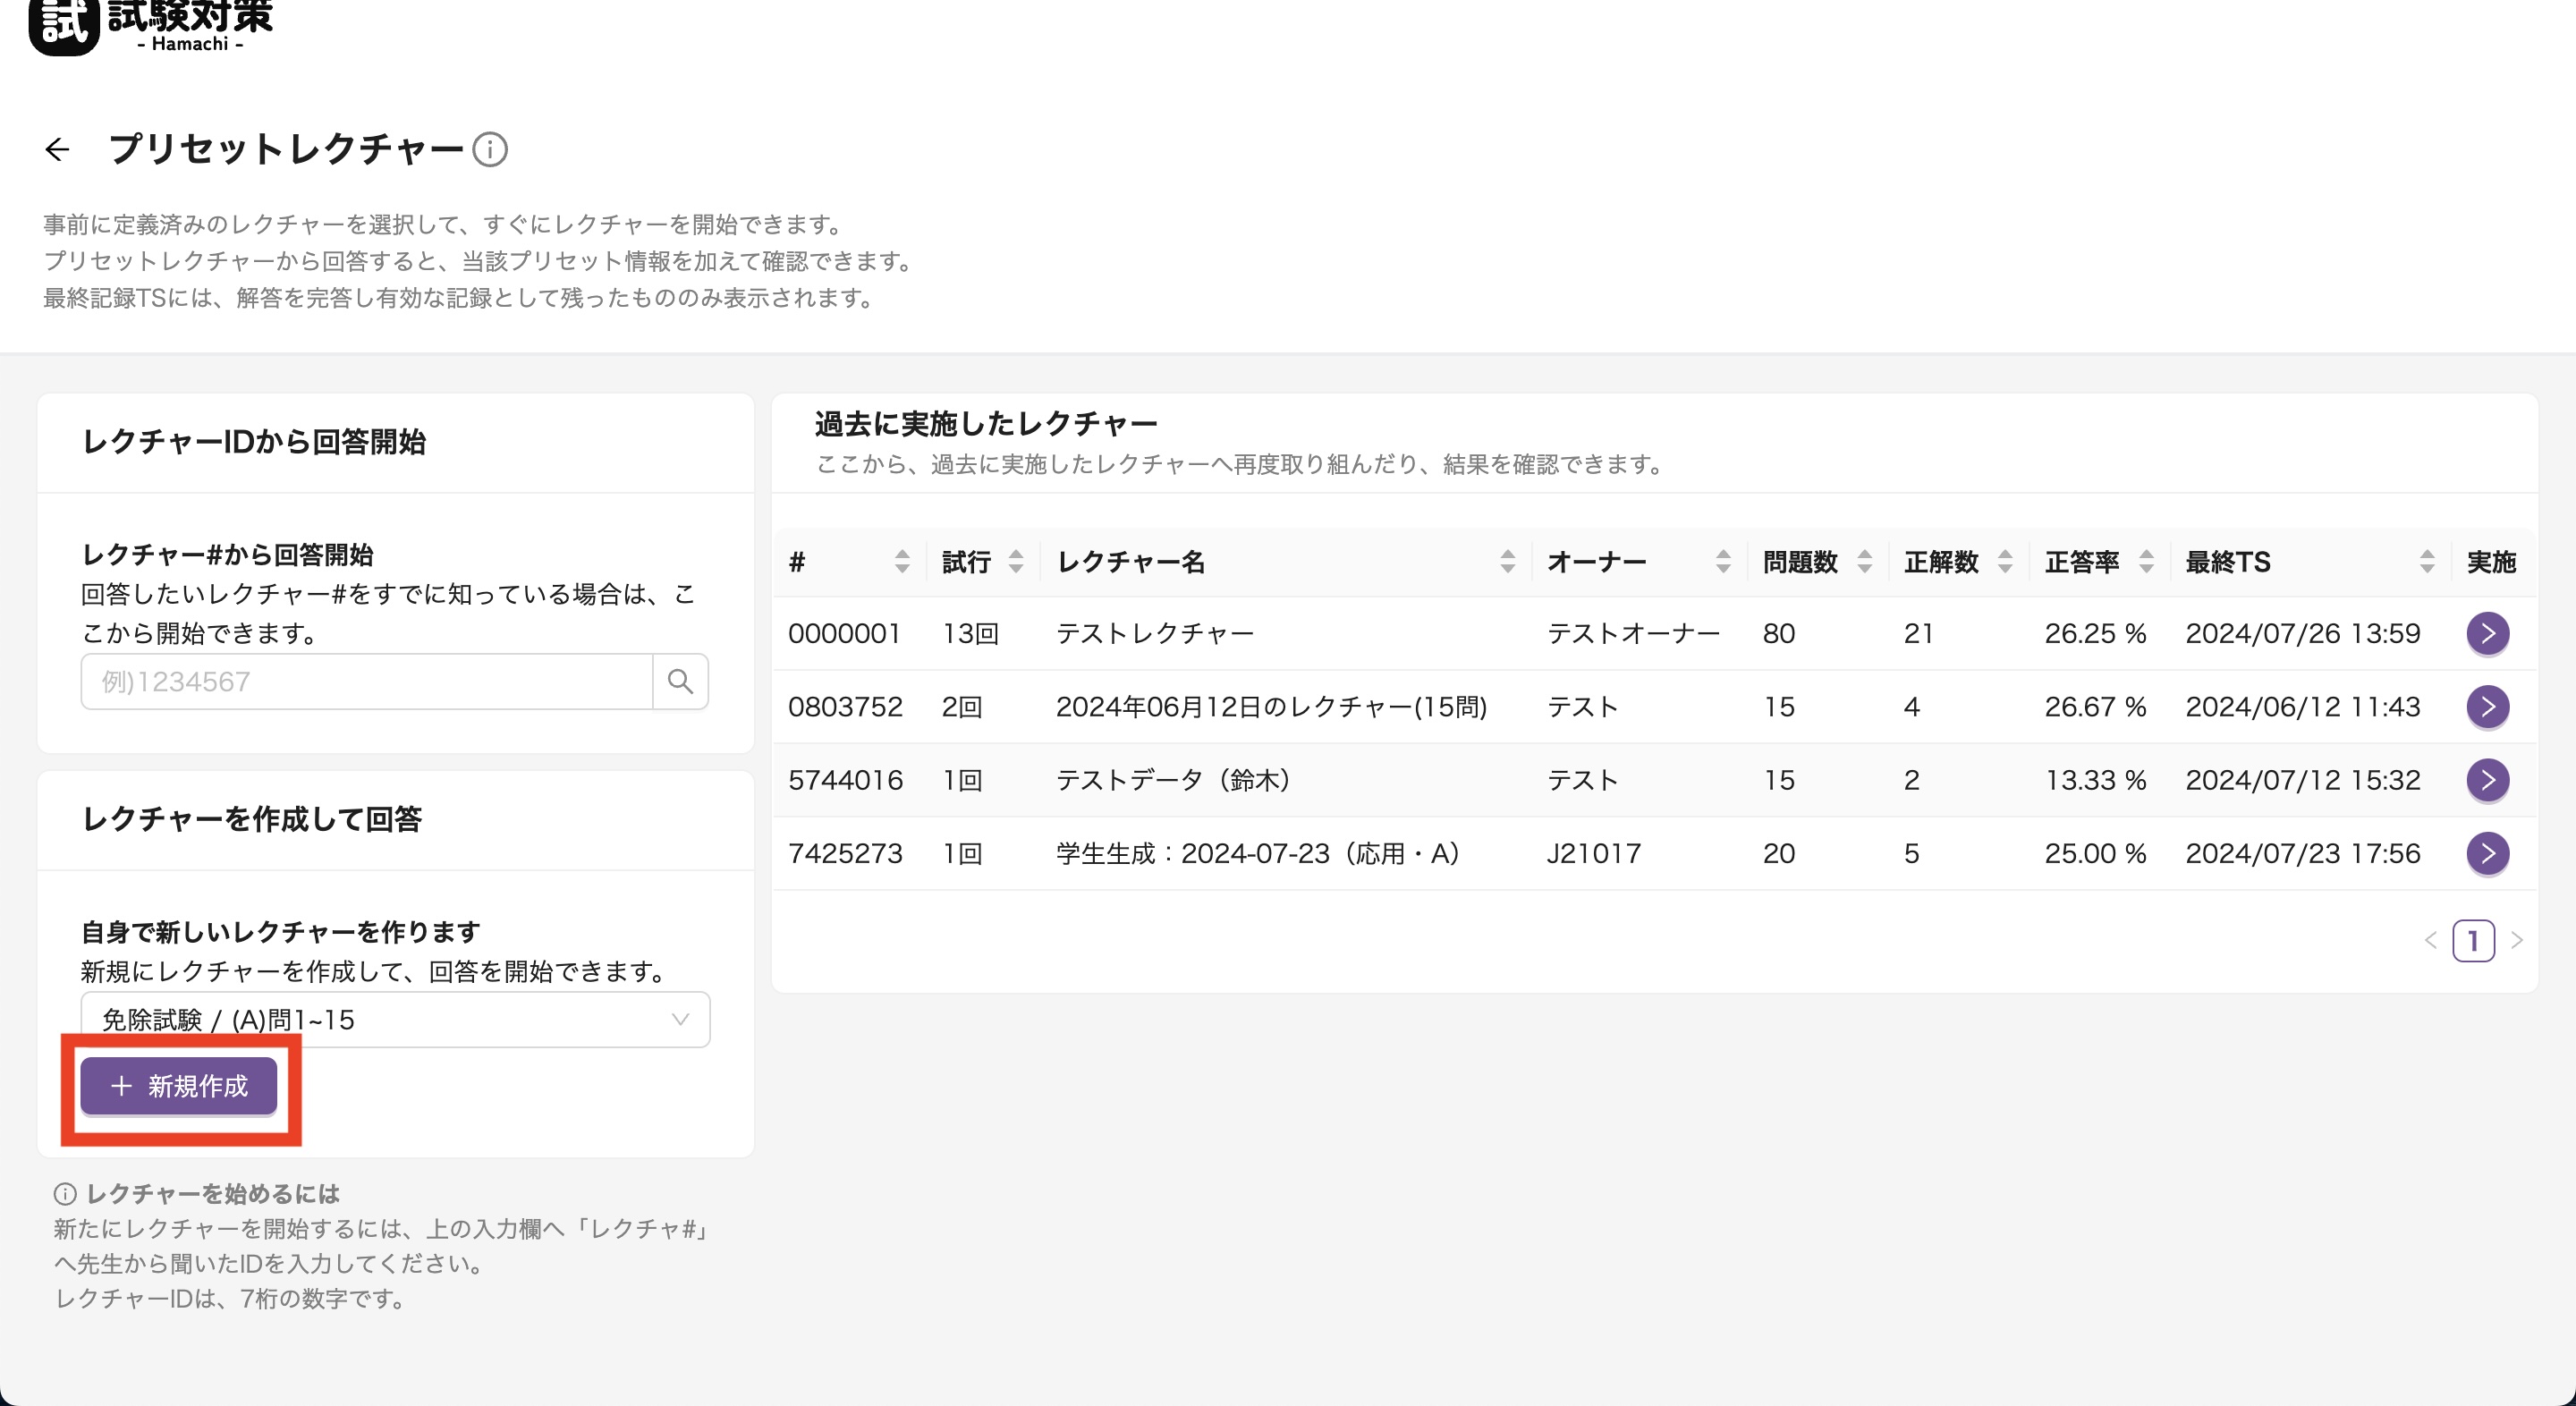Sort by 試行 column arrows
2576x1406 pixels.
click(x=1016, y=562)
